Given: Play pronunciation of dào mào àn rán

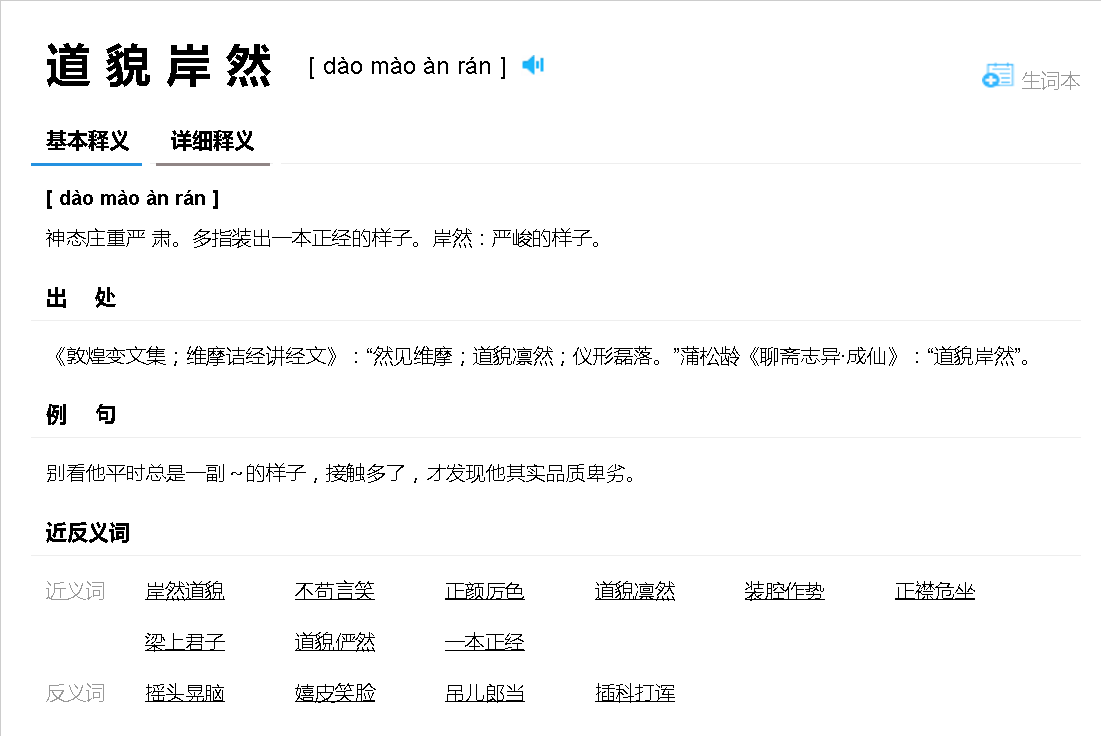Looking at the screenshot, I should coord(532,64).
